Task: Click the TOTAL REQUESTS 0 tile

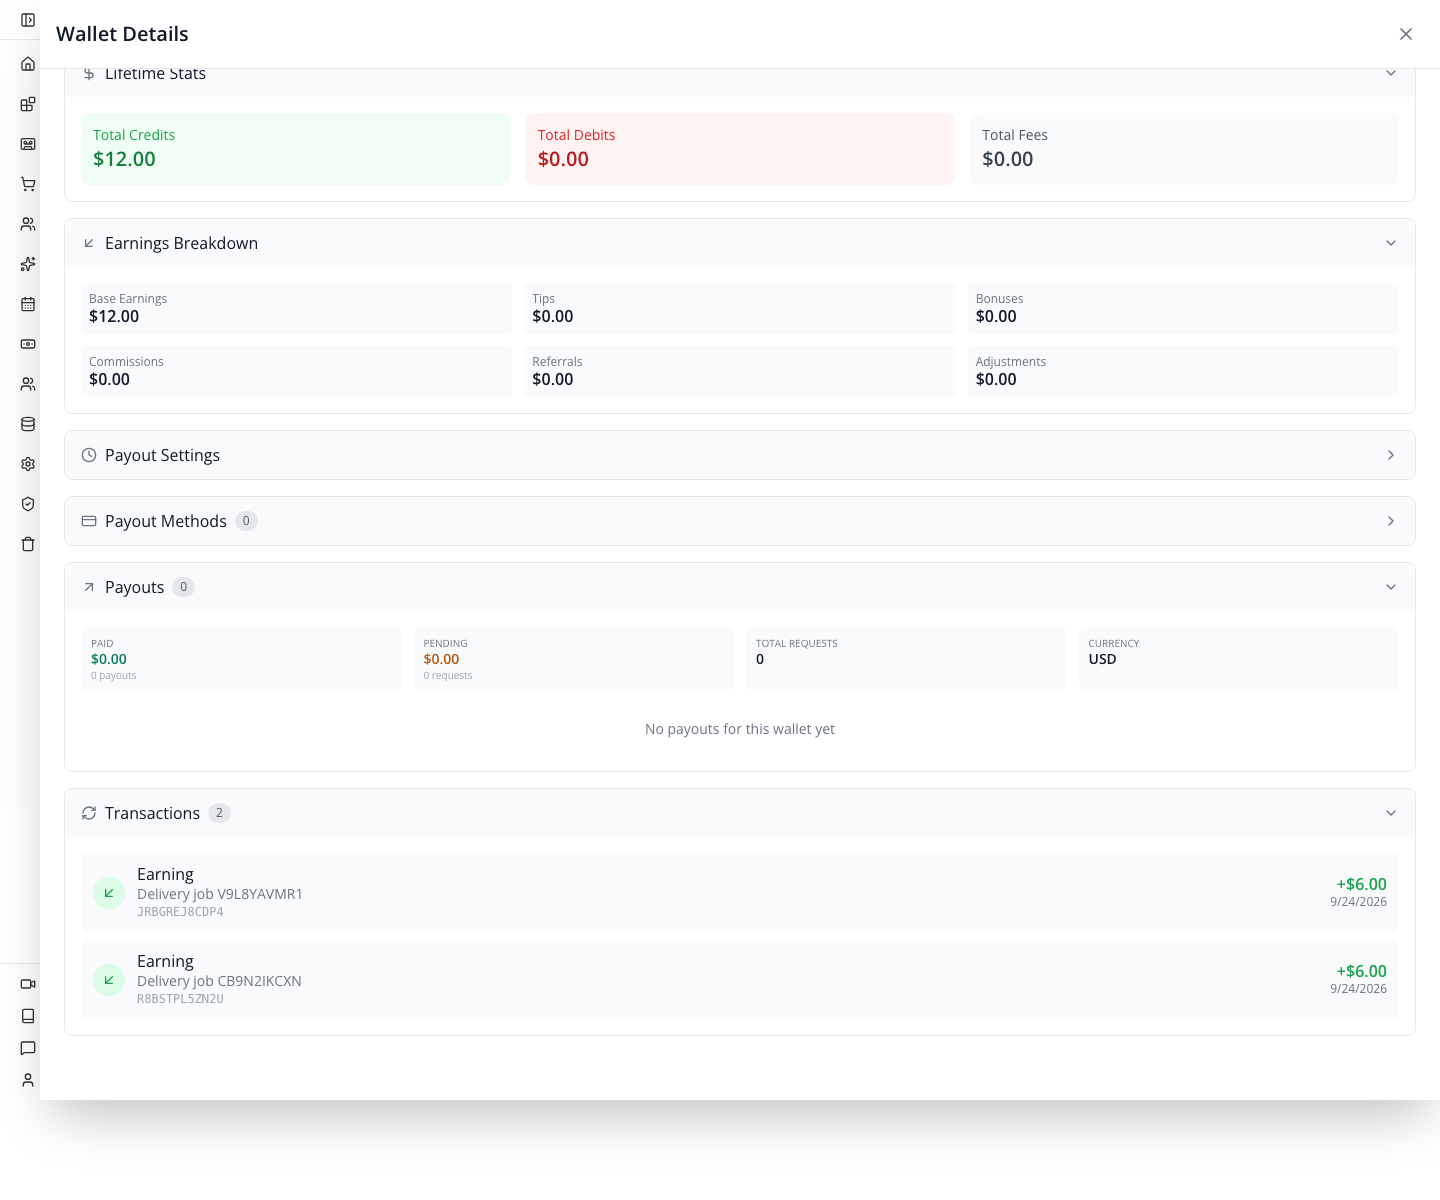Action: coord(906,659)
